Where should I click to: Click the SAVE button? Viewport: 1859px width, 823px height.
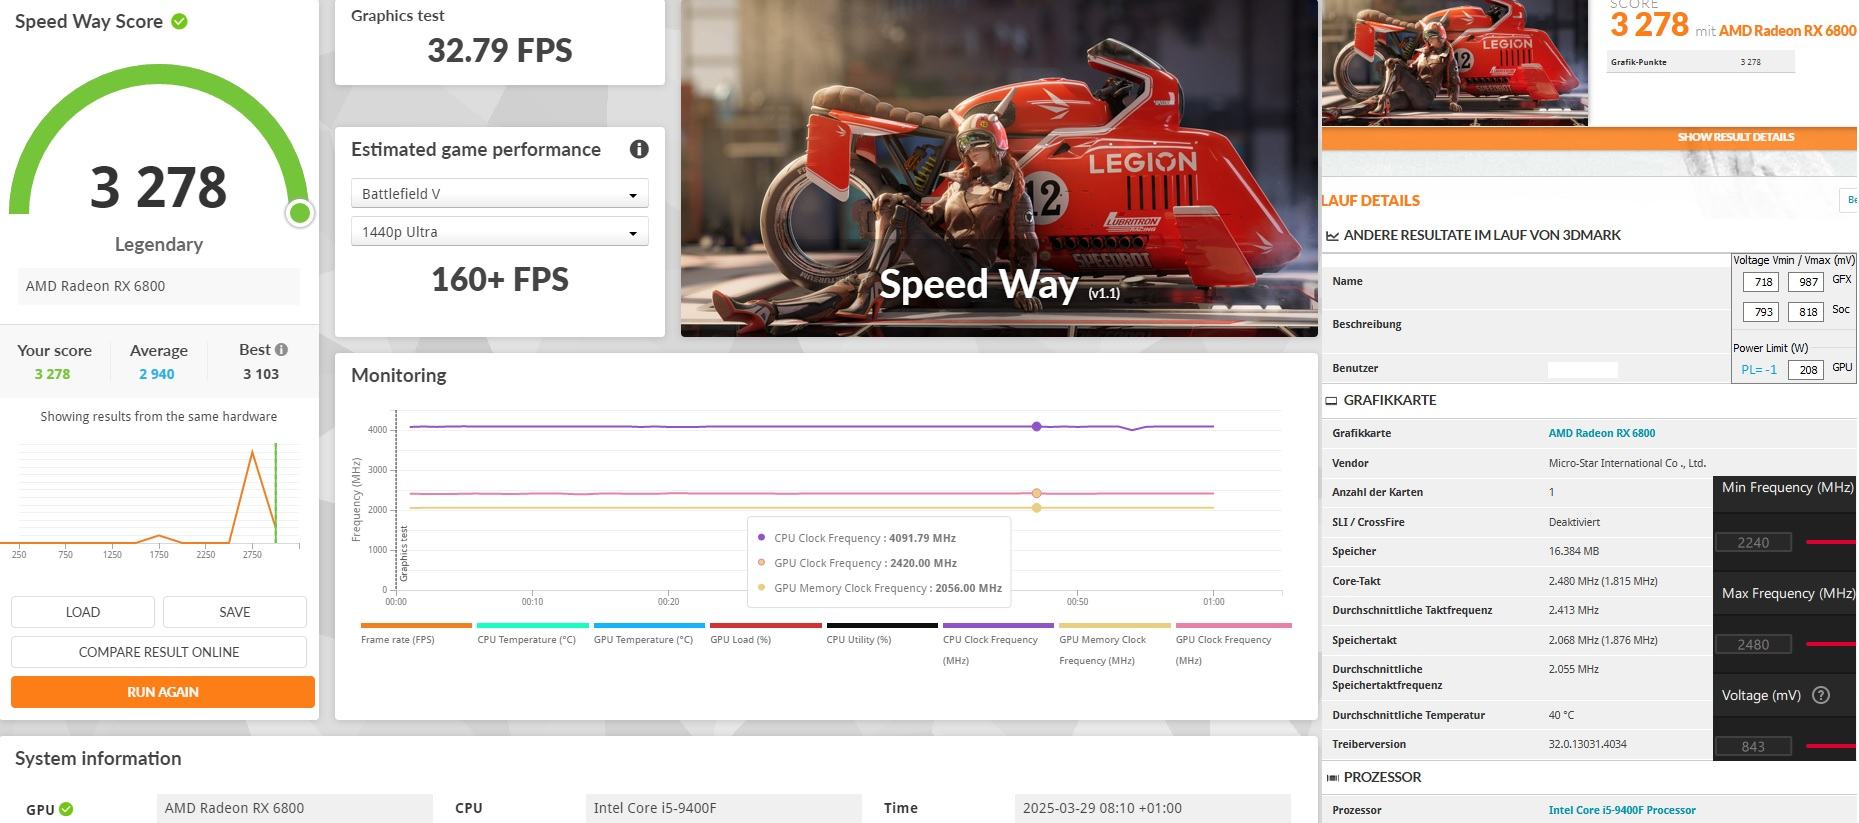[x=235, y=612]
